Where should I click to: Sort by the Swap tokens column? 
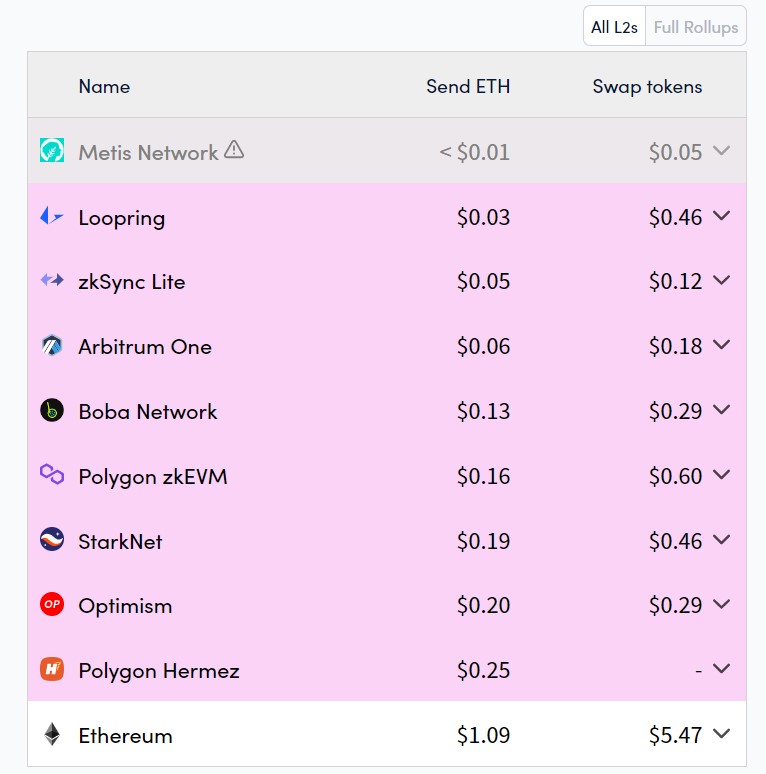point(647,87)
